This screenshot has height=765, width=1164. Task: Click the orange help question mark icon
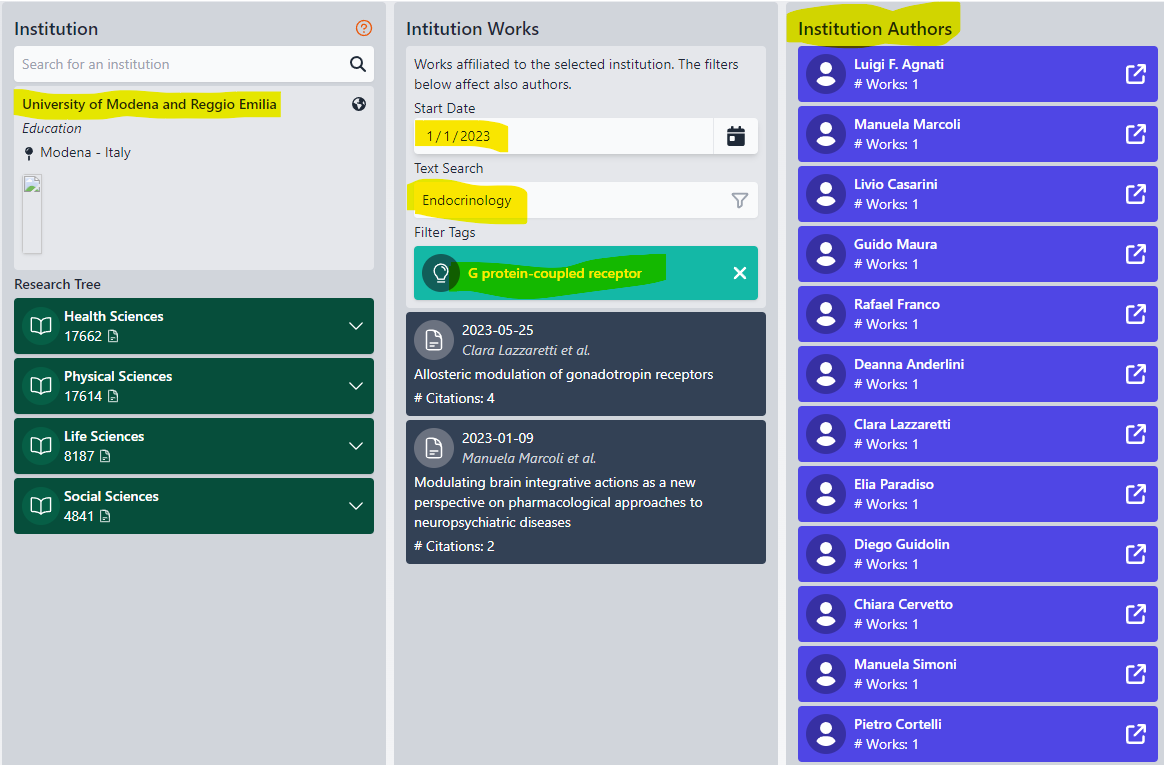(x=364, y=28)
